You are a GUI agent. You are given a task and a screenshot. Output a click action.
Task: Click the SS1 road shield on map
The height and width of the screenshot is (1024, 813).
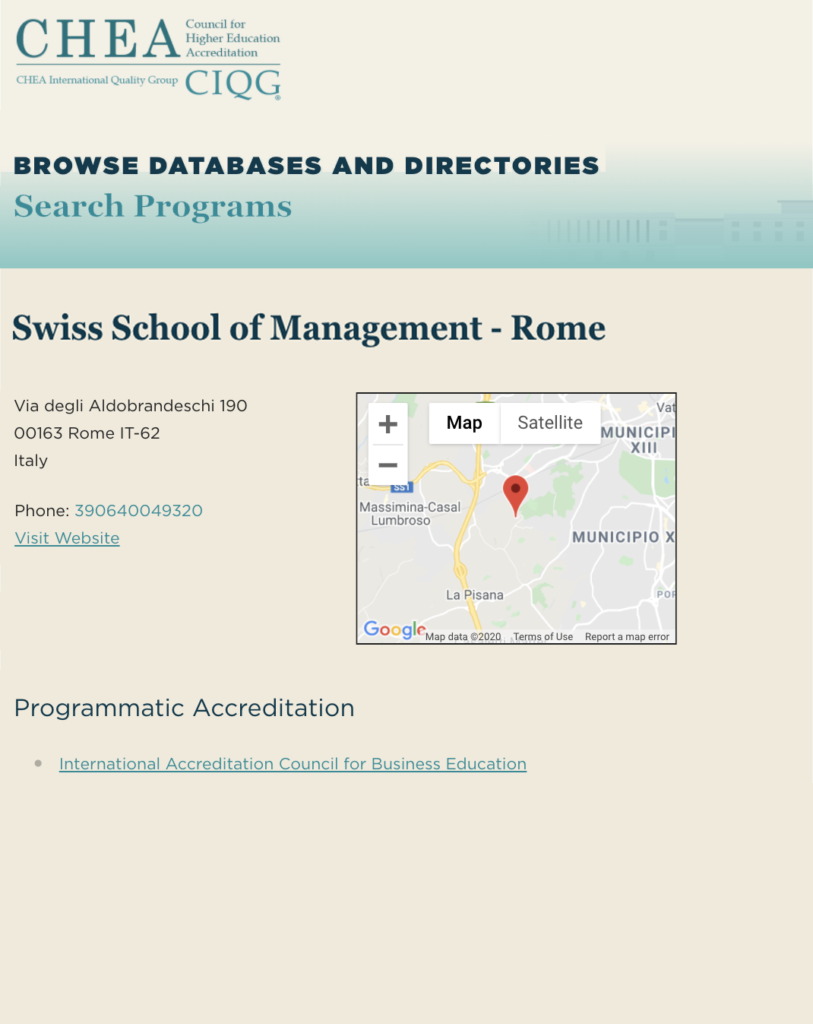[402, 487]
